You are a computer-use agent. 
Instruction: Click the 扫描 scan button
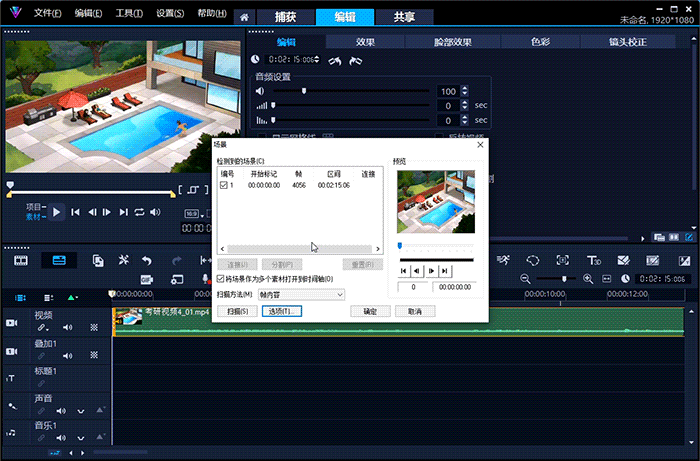tap(237, 311)
